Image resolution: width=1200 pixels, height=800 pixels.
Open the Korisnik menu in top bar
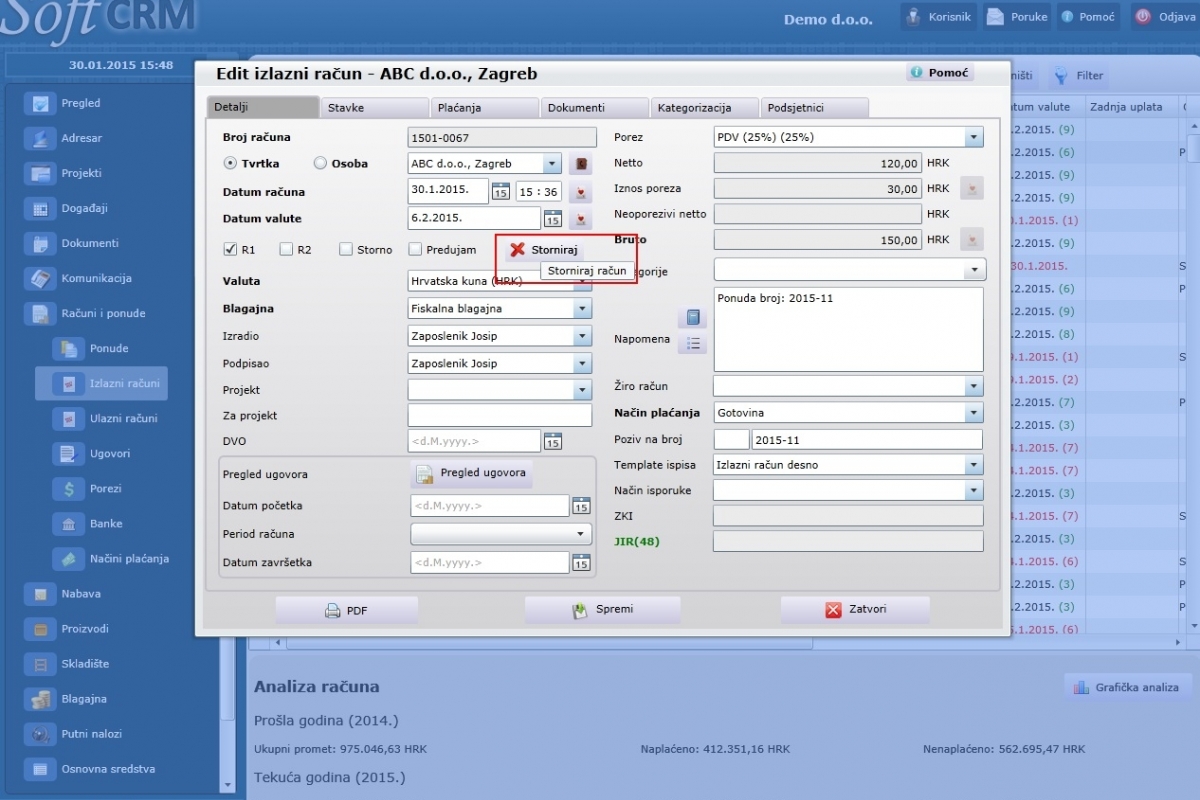[937, 17]
